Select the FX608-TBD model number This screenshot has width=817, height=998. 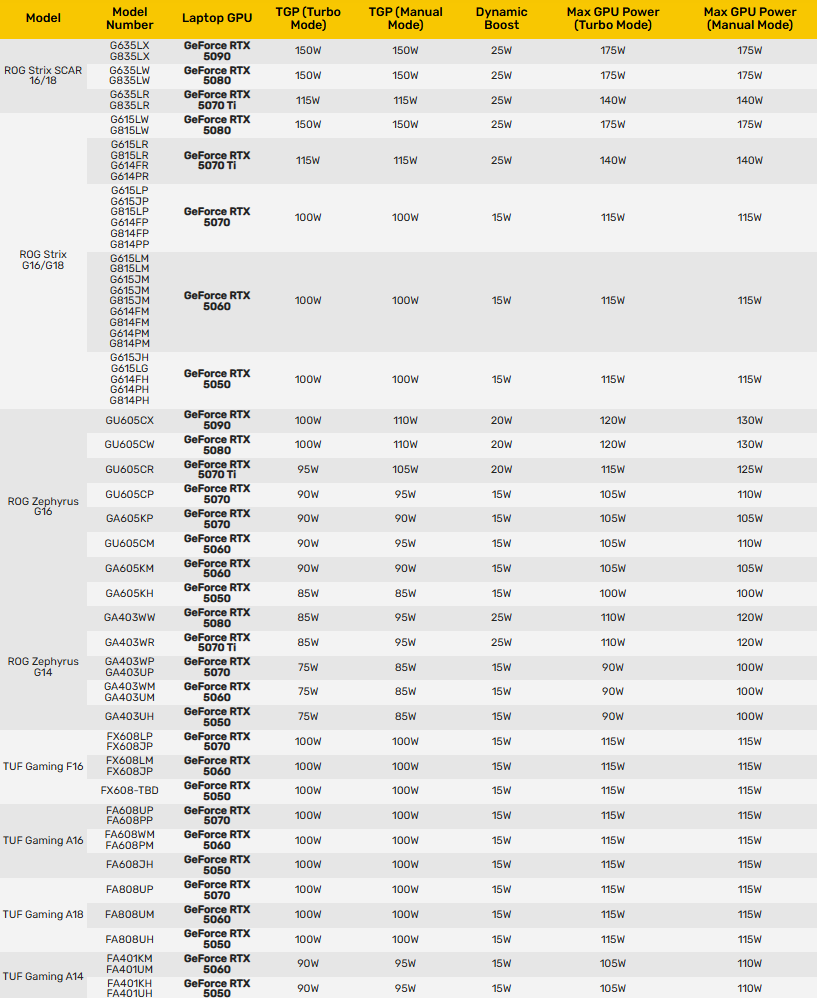(130, 791)
